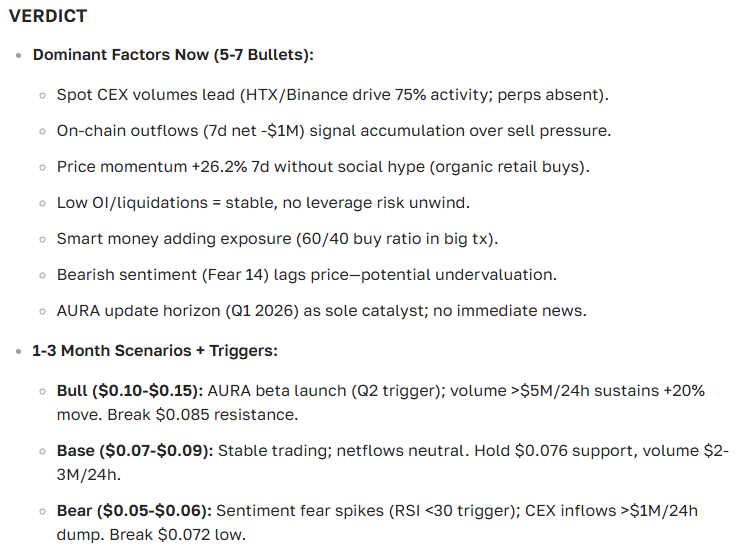Click the bold 'Base ($0.07-$0.09):' label
This screenshot has height=554, width=736.
coord(135,451)
